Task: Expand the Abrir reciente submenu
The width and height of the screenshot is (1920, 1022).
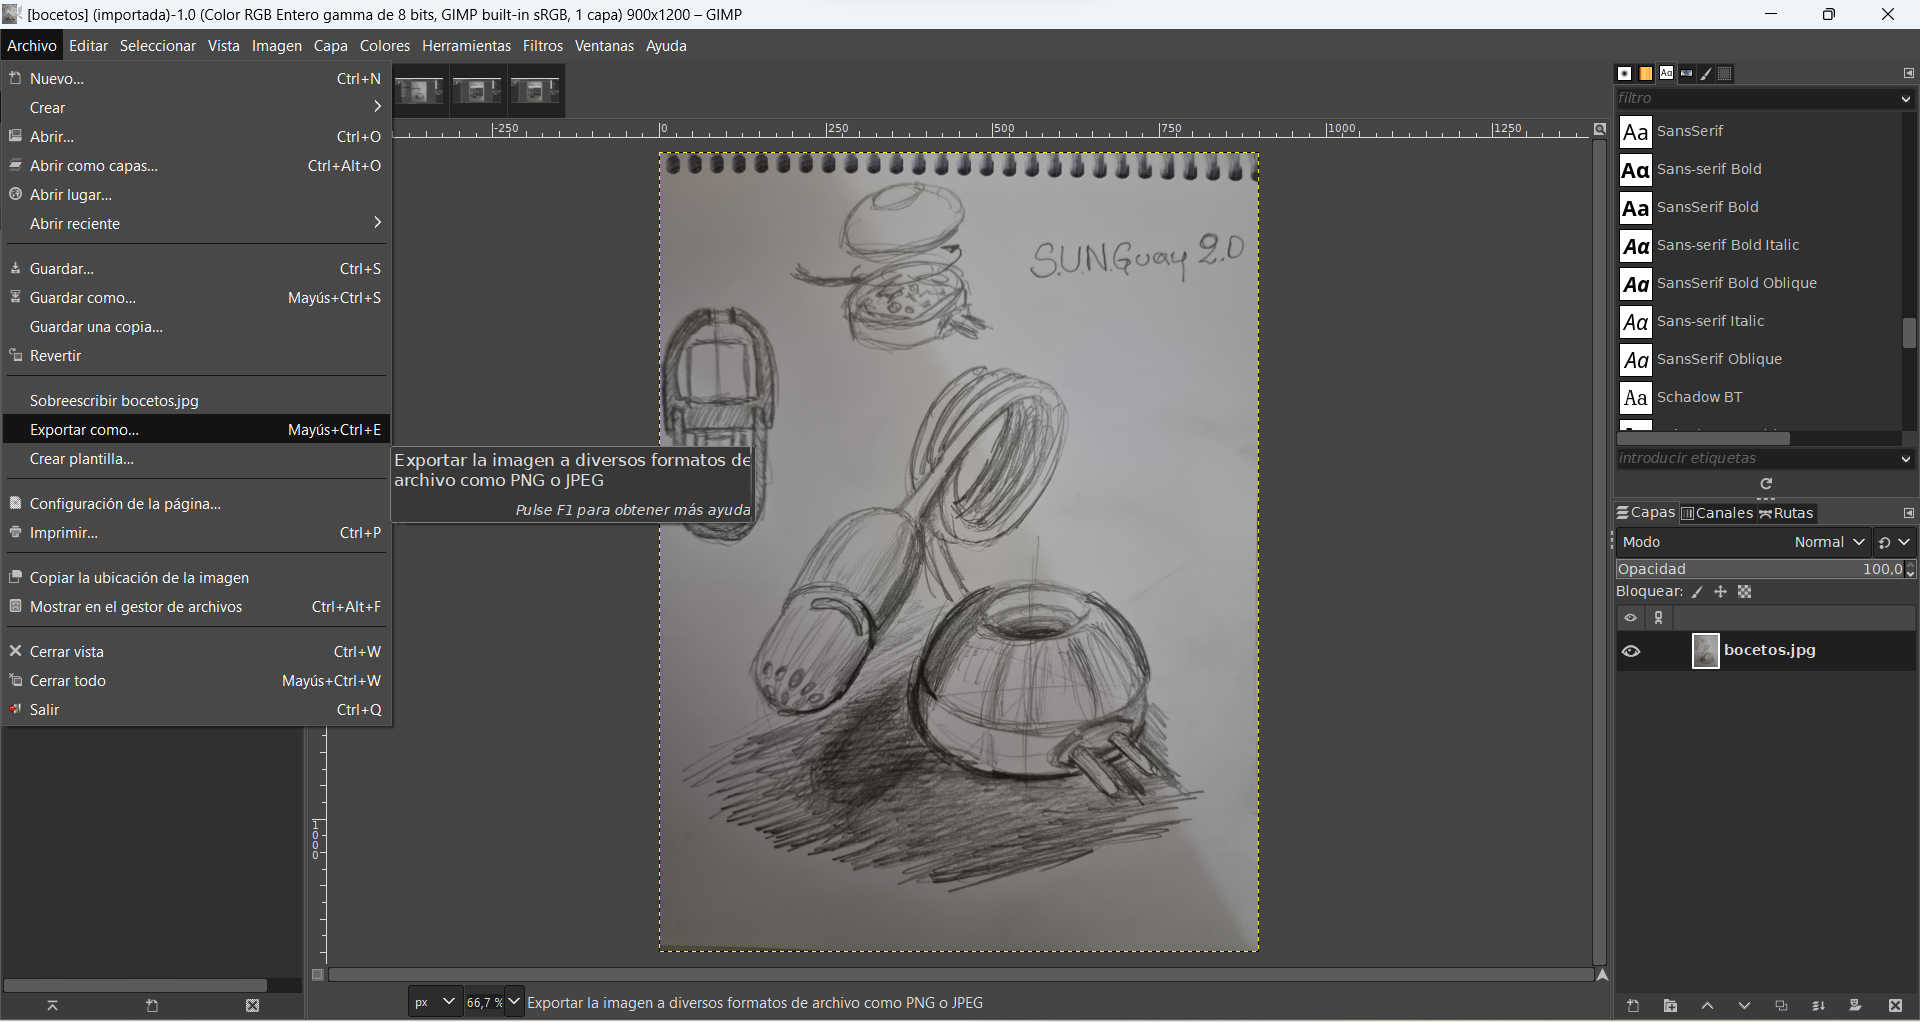Action: [x=196, y=224]
